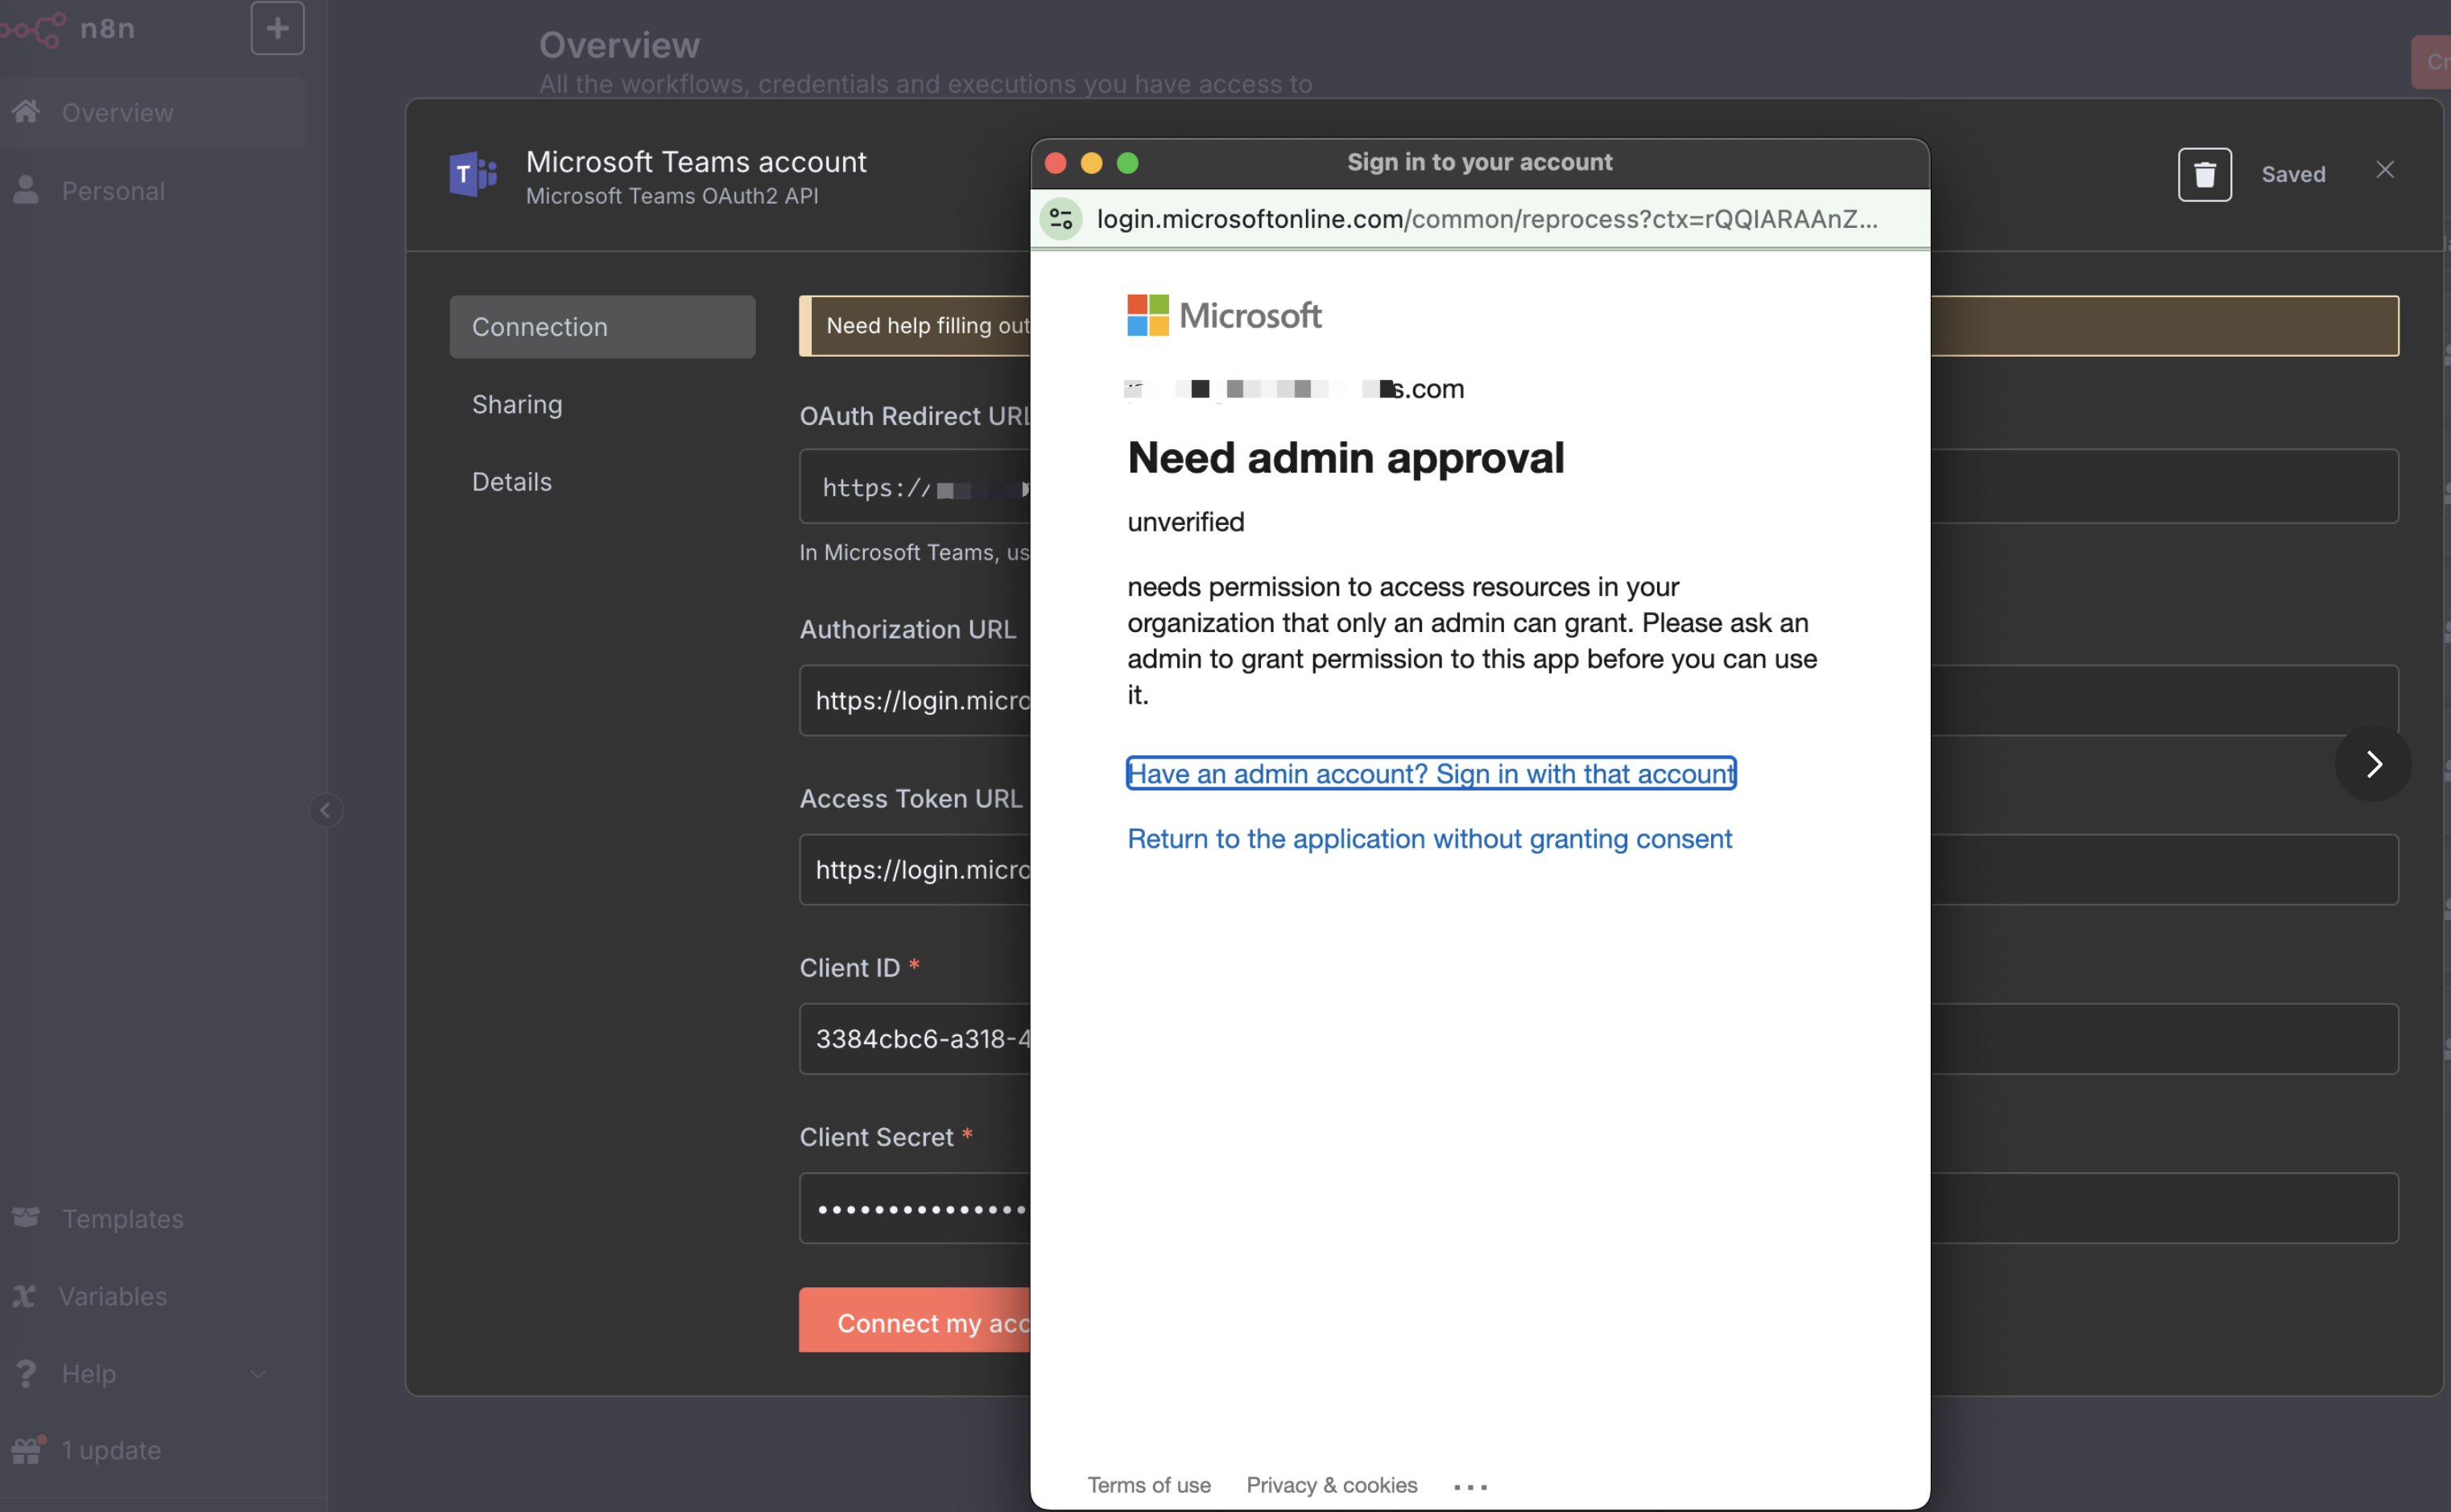
Task: Click the three dots more options
Action: [x=1470, y=1487]
